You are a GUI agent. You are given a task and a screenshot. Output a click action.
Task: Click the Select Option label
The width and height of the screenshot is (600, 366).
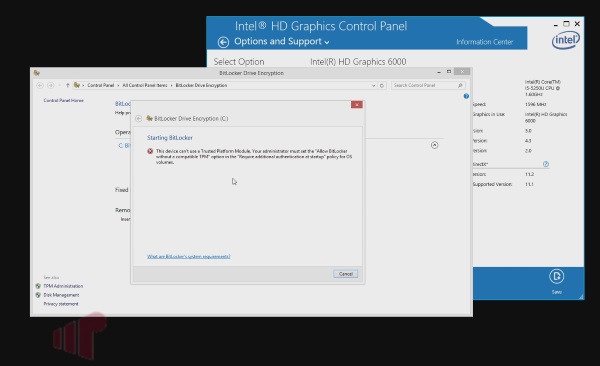coord(239,62)
